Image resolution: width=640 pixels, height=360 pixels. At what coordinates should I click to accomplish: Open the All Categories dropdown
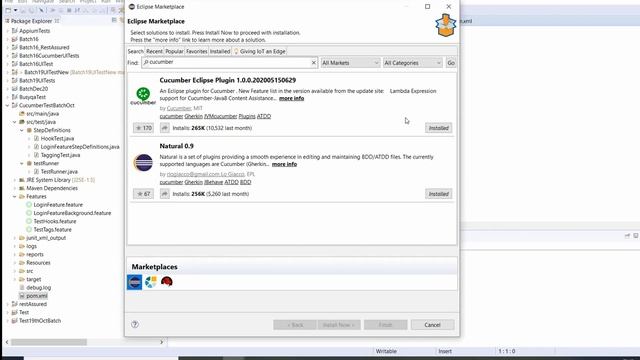(x=413, y=63)
